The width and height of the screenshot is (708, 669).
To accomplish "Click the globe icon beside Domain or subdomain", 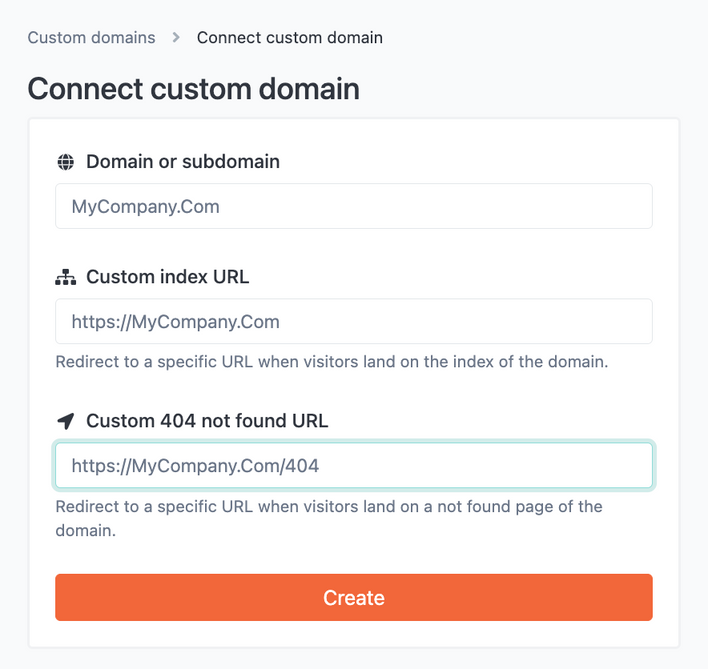I will [65, 162].
